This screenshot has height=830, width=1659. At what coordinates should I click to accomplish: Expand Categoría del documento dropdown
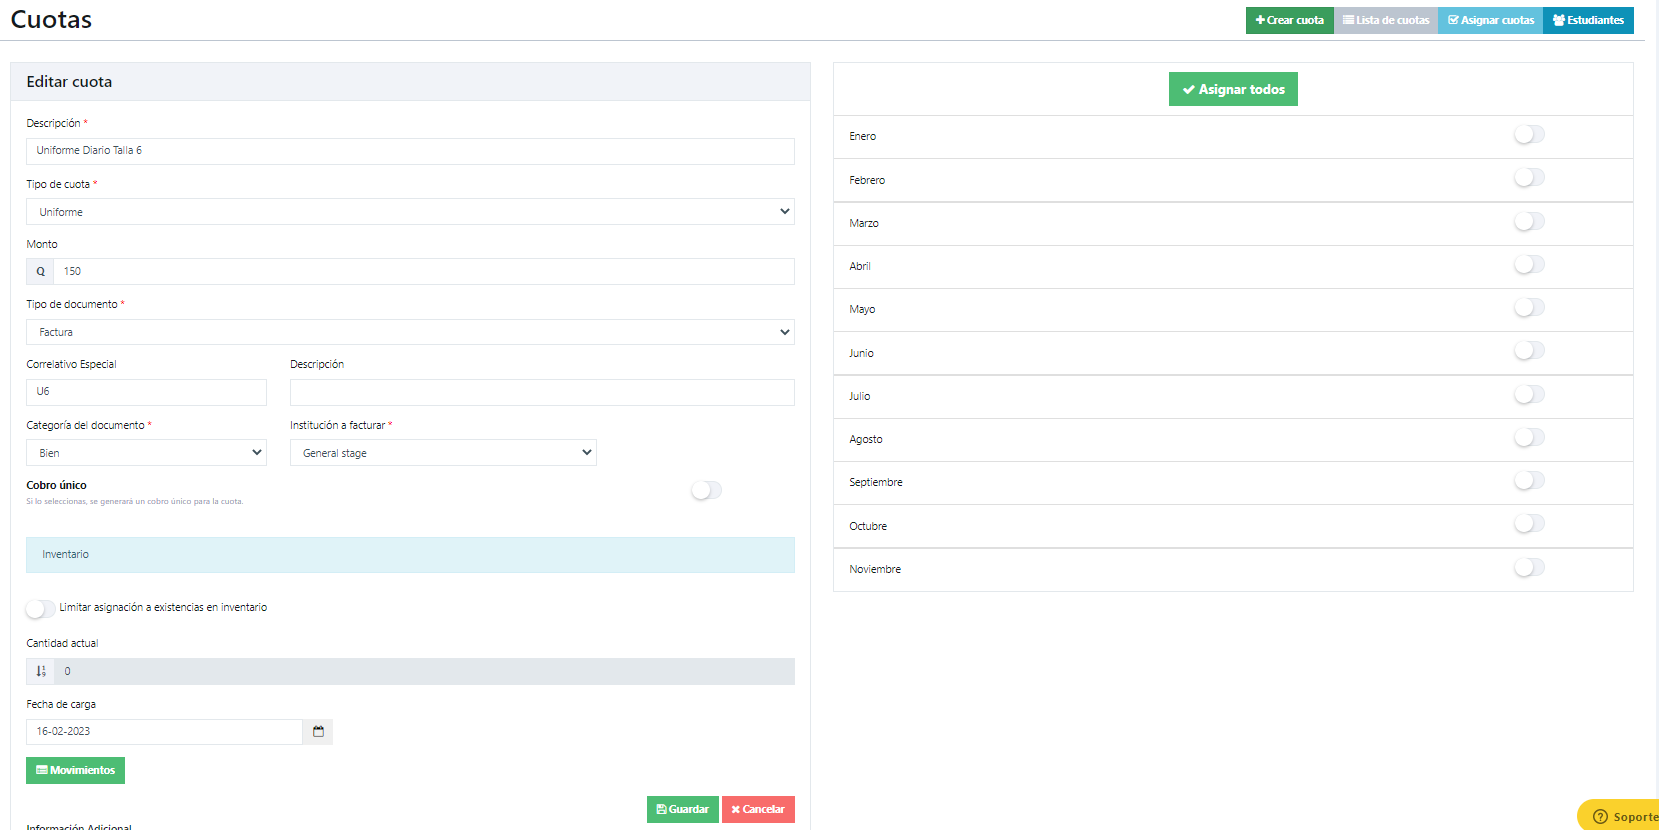pos(146,453)
